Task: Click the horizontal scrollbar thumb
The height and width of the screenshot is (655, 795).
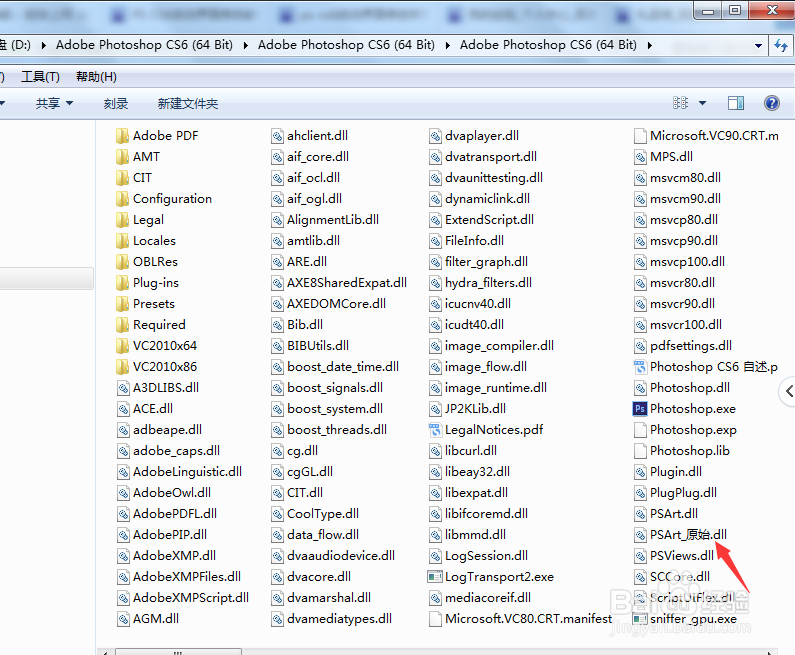Action: point(178,651)
